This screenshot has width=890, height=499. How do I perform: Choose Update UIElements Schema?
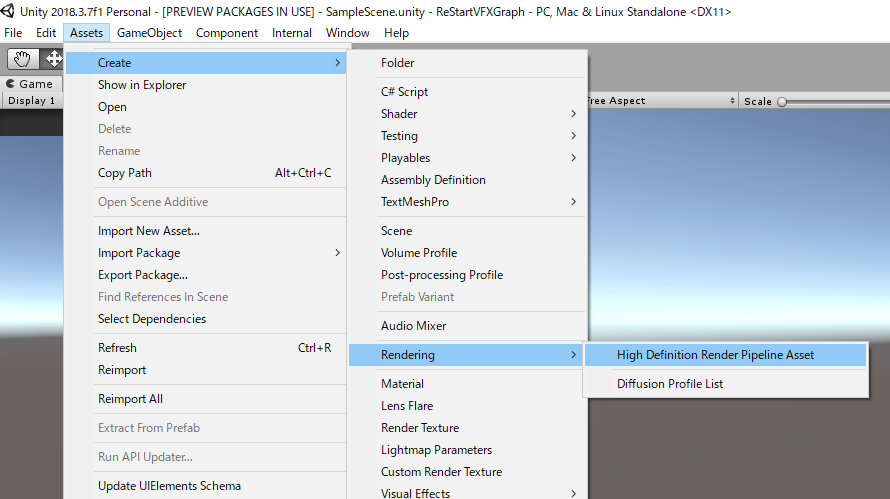pyautogui.click(x=206, y=485)
